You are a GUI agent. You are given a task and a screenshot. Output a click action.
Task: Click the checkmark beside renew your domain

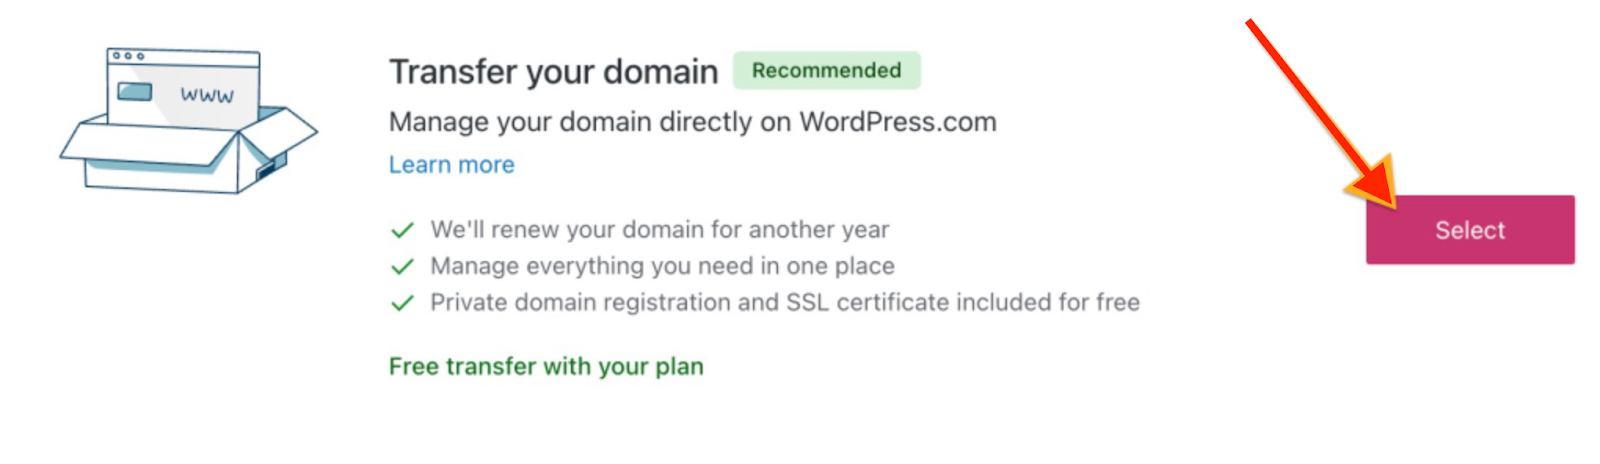(402, 231)
